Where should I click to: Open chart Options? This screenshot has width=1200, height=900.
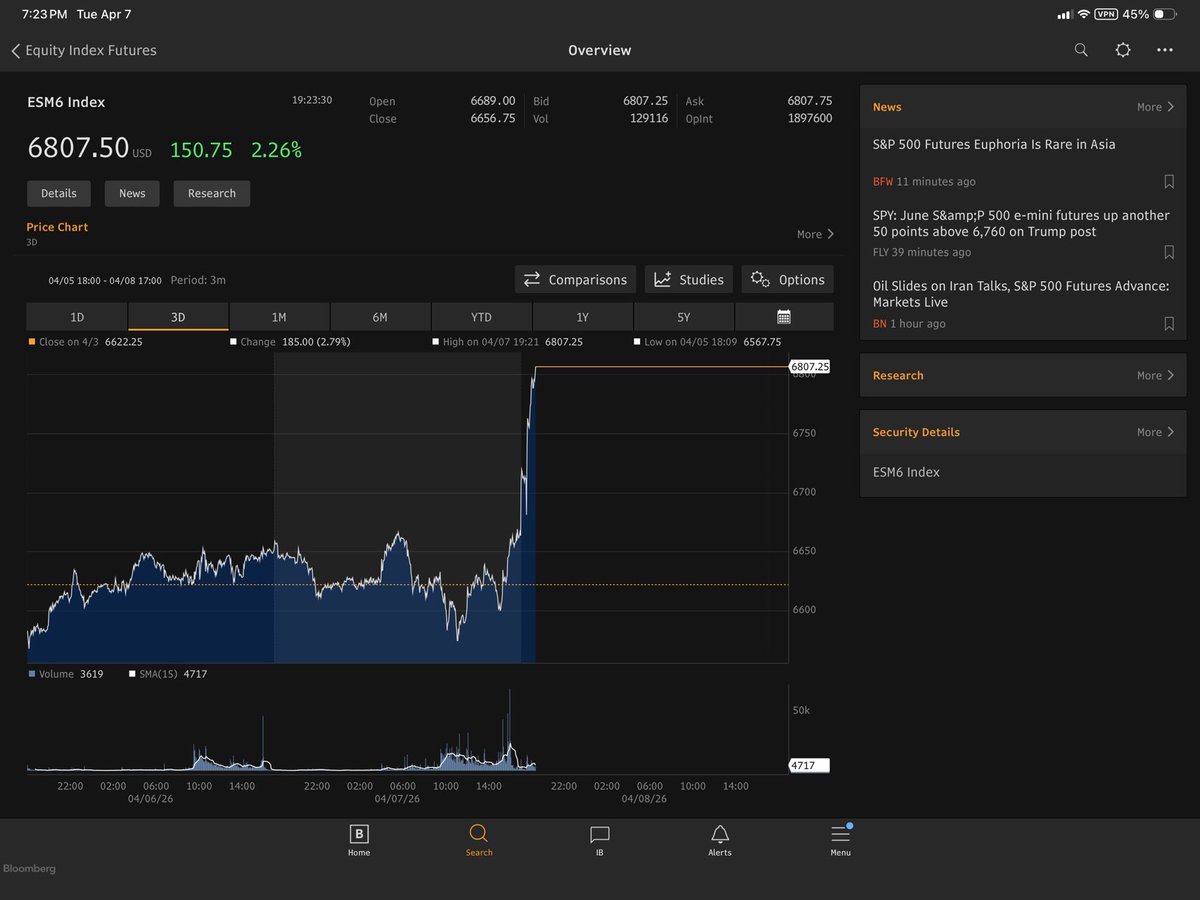[x=788, y=280]
